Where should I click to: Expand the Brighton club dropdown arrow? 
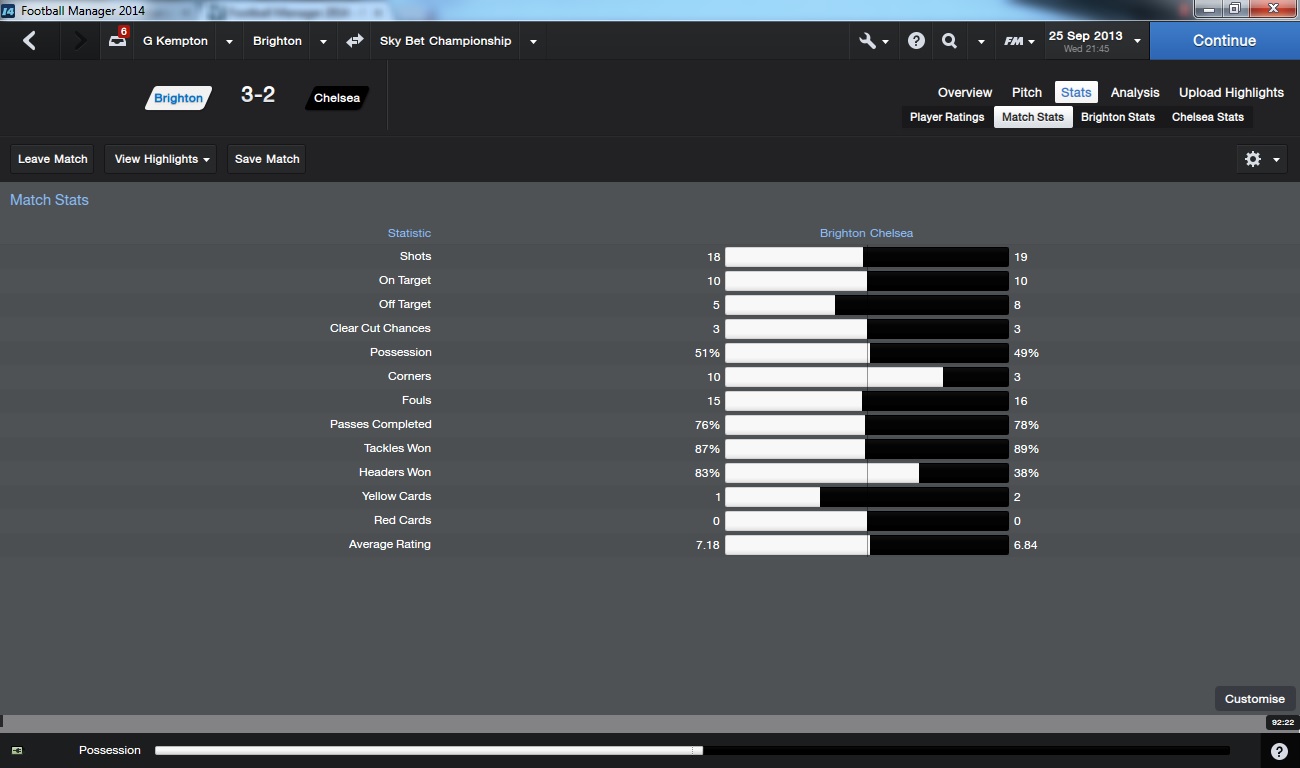click(323, 42)
